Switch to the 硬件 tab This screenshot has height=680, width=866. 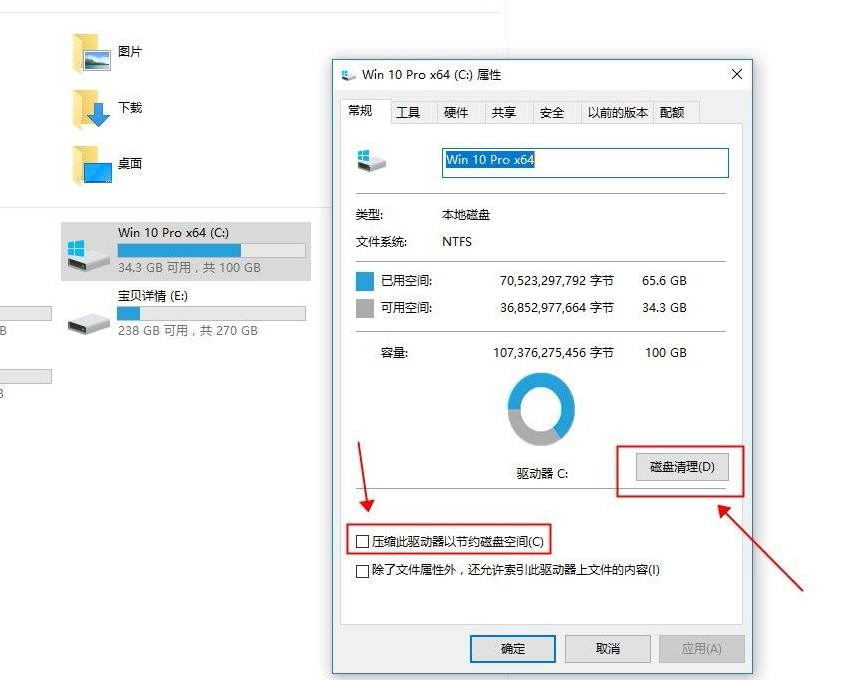click(456, 113)
